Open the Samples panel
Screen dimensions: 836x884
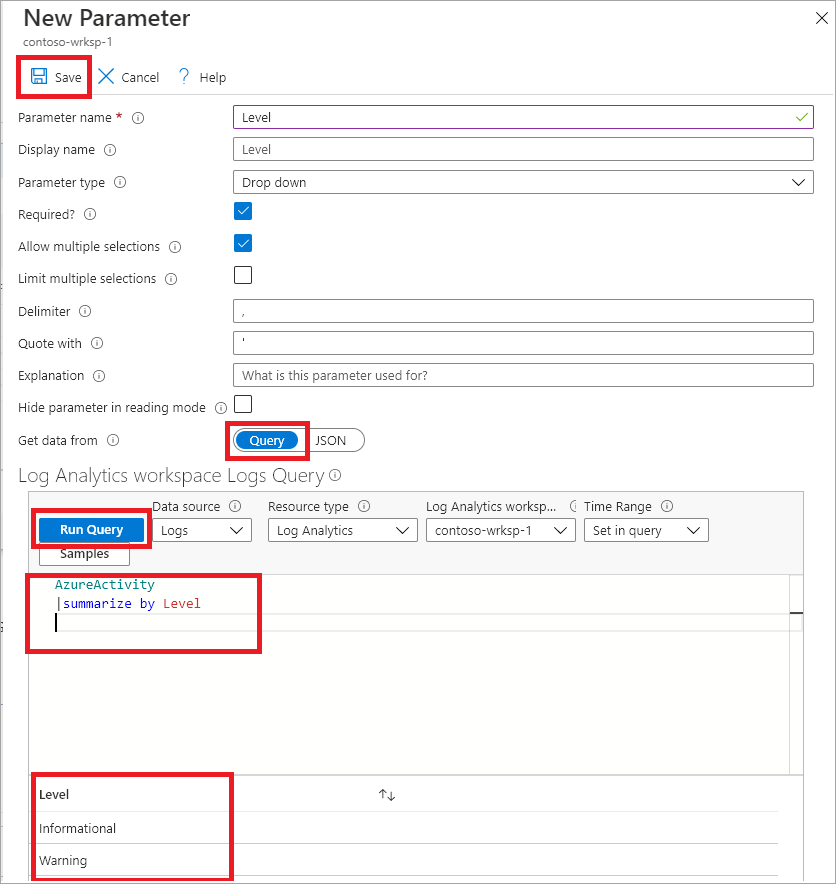point(84,554)
